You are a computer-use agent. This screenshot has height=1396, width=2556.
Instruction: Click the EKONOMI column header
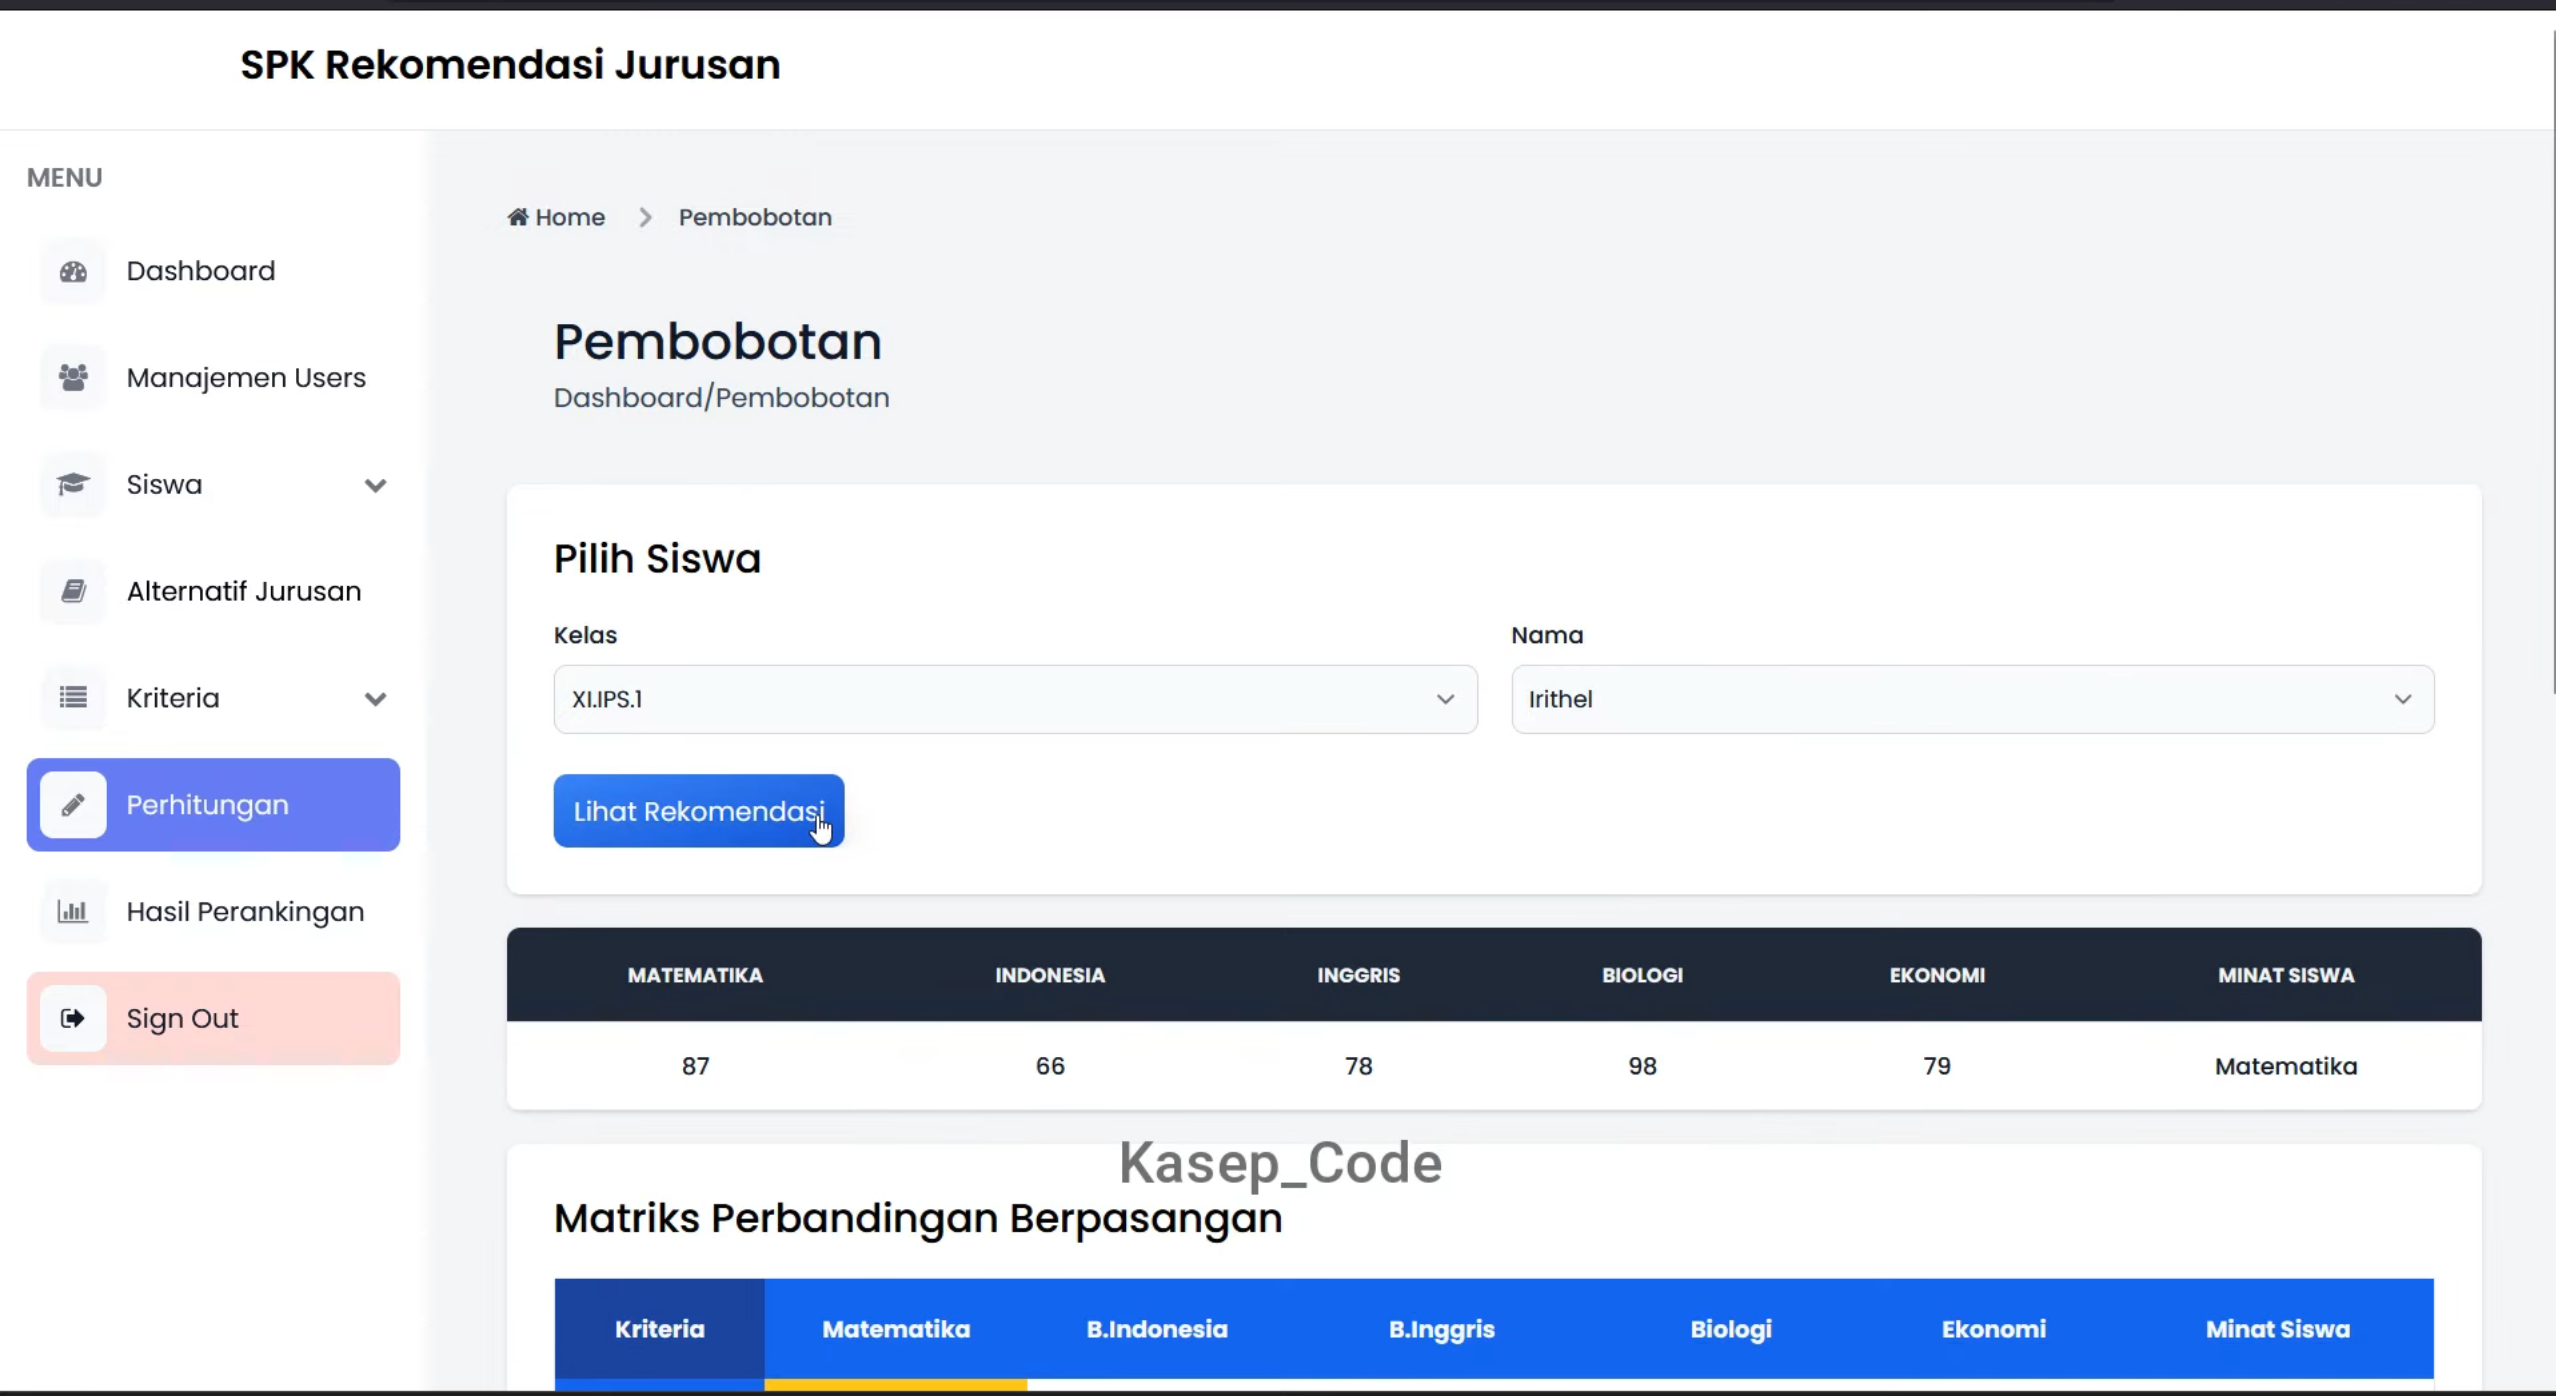point(1937,975)
